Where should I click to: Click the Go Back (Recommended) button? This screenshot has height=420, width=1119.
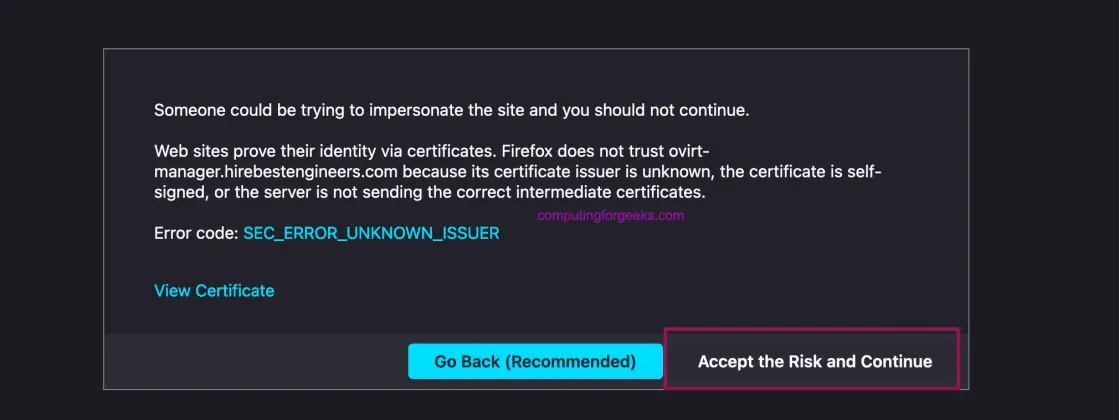(x=535, y=361)
